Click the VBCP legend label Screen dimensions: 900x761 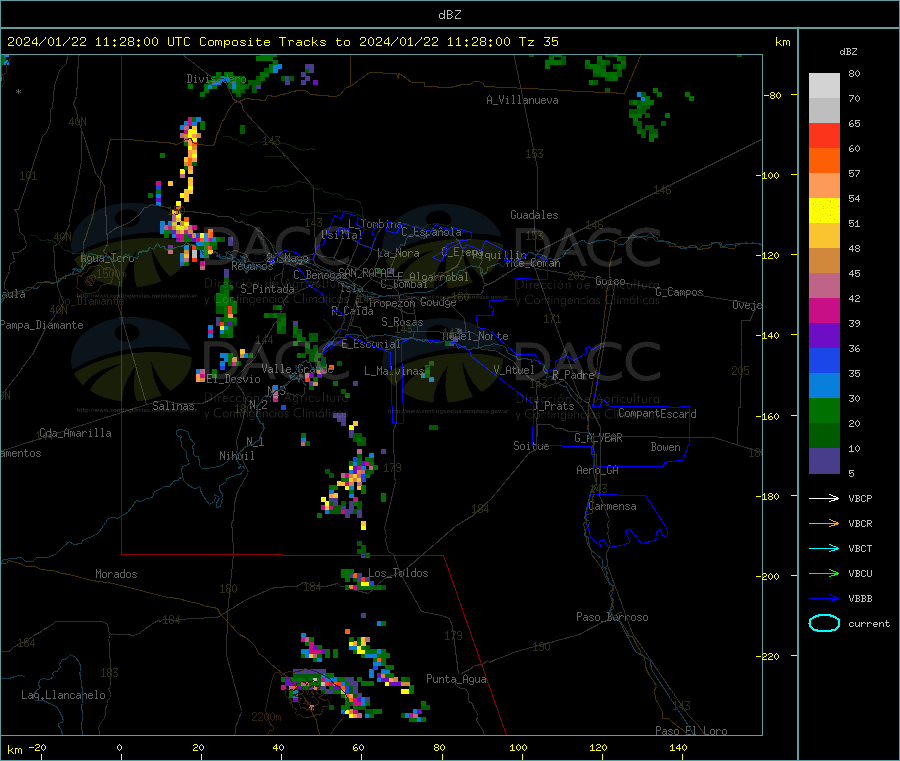click(x=860, y=499)
